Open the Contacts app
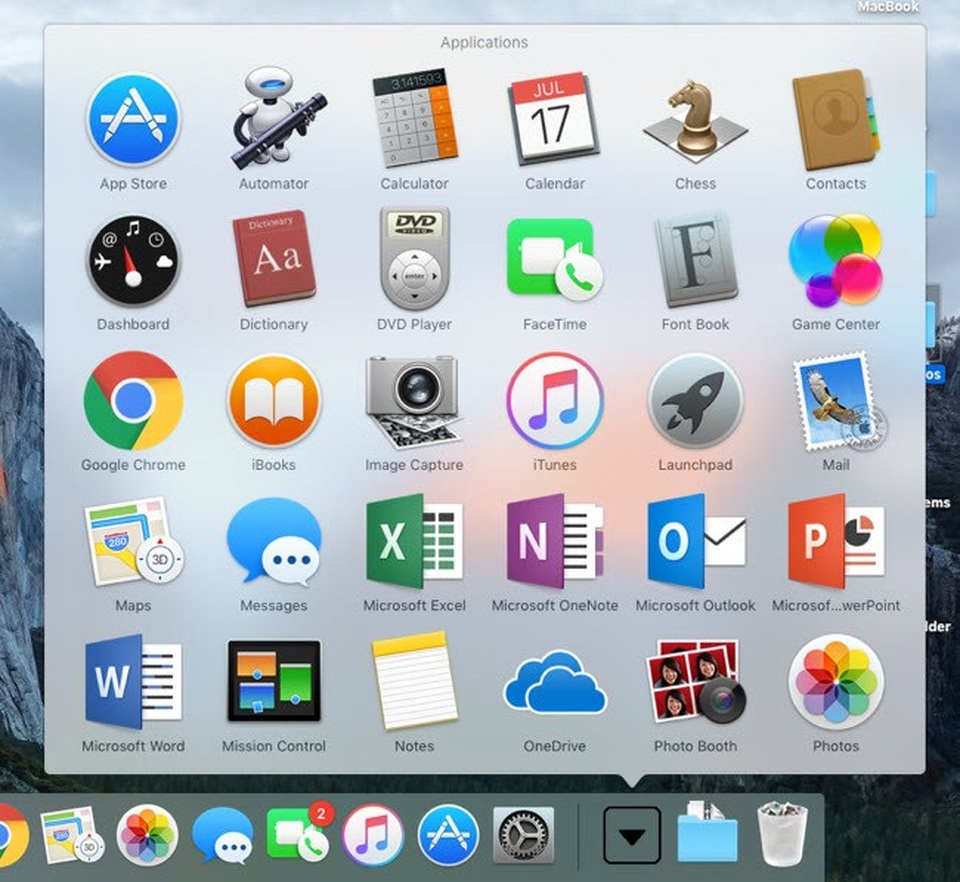The image size is (960, 882). pos(836,118)
